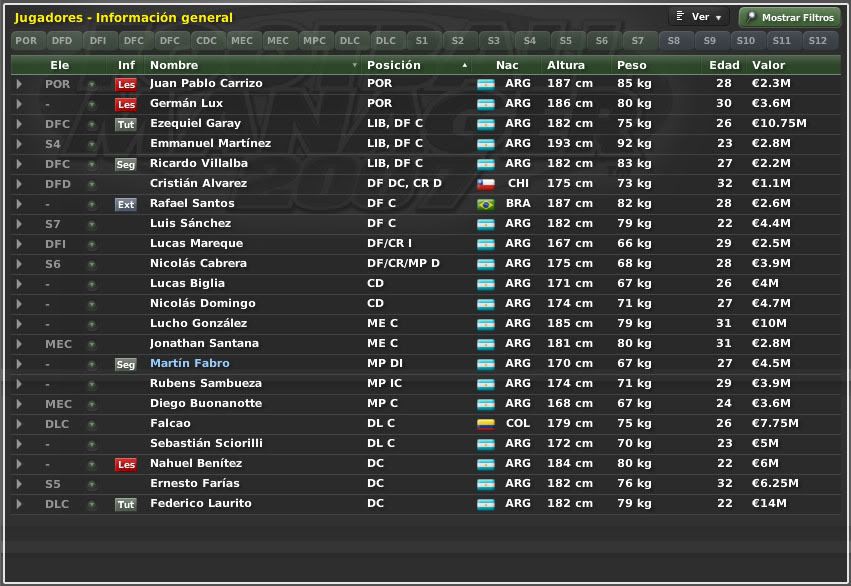Screen dimensions: 851x586
Task: Click the 'Les' injury icon for Juan Pablo Carrizo
Action: click(125, 84)
